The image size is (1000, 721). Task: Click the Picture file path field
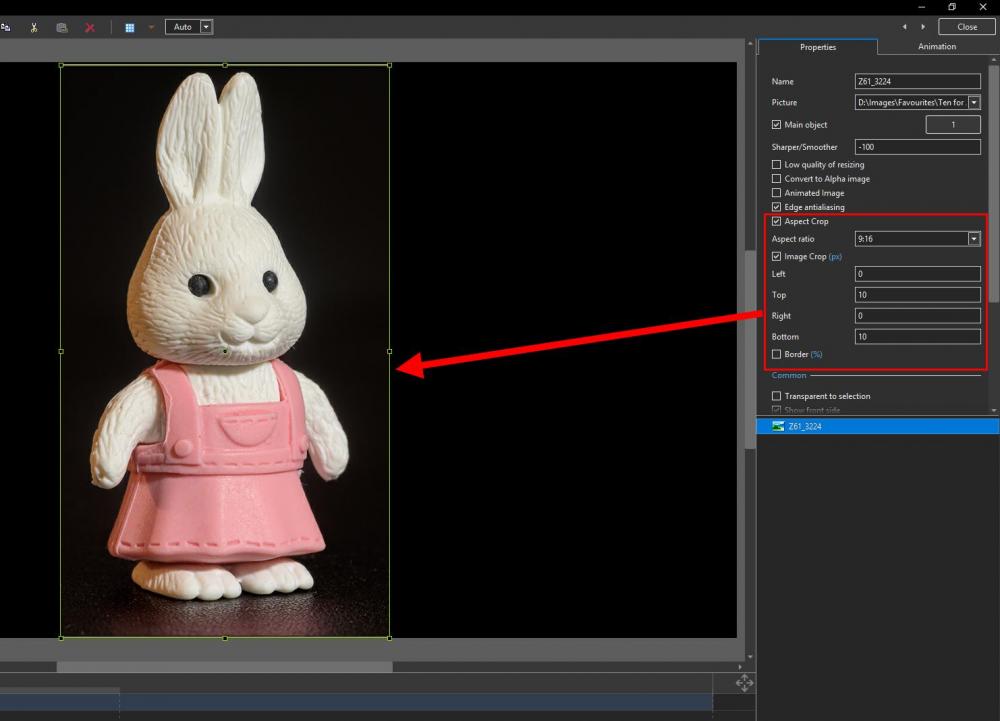pos(911,102)
